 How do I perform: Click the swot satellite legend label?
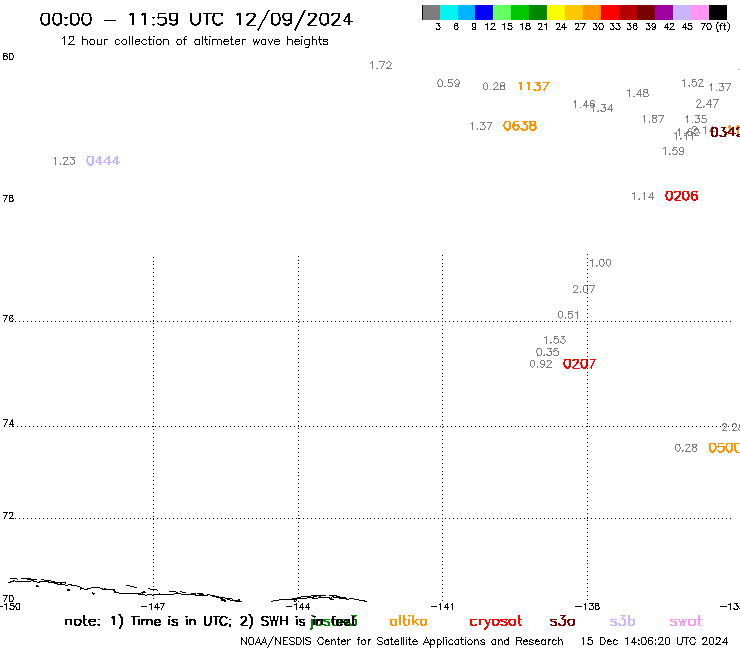pyautogui.click(x=686, y=622)
